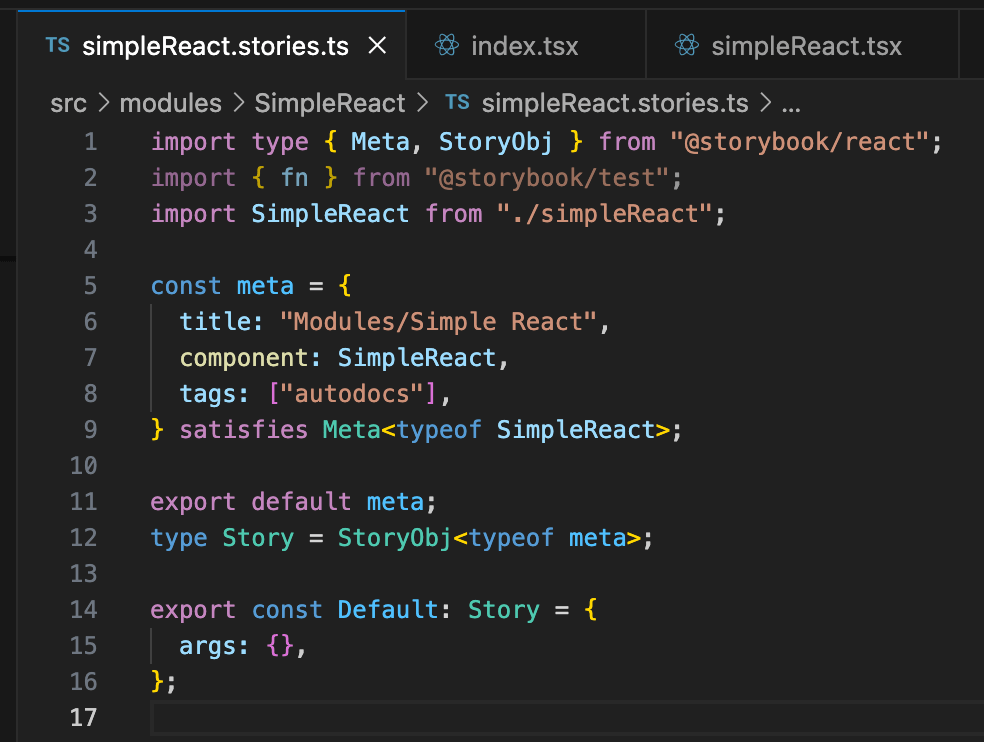984x742 pixels.
Task: Open the "src" breadcrumb folder
Action: (x=68, y=103)
